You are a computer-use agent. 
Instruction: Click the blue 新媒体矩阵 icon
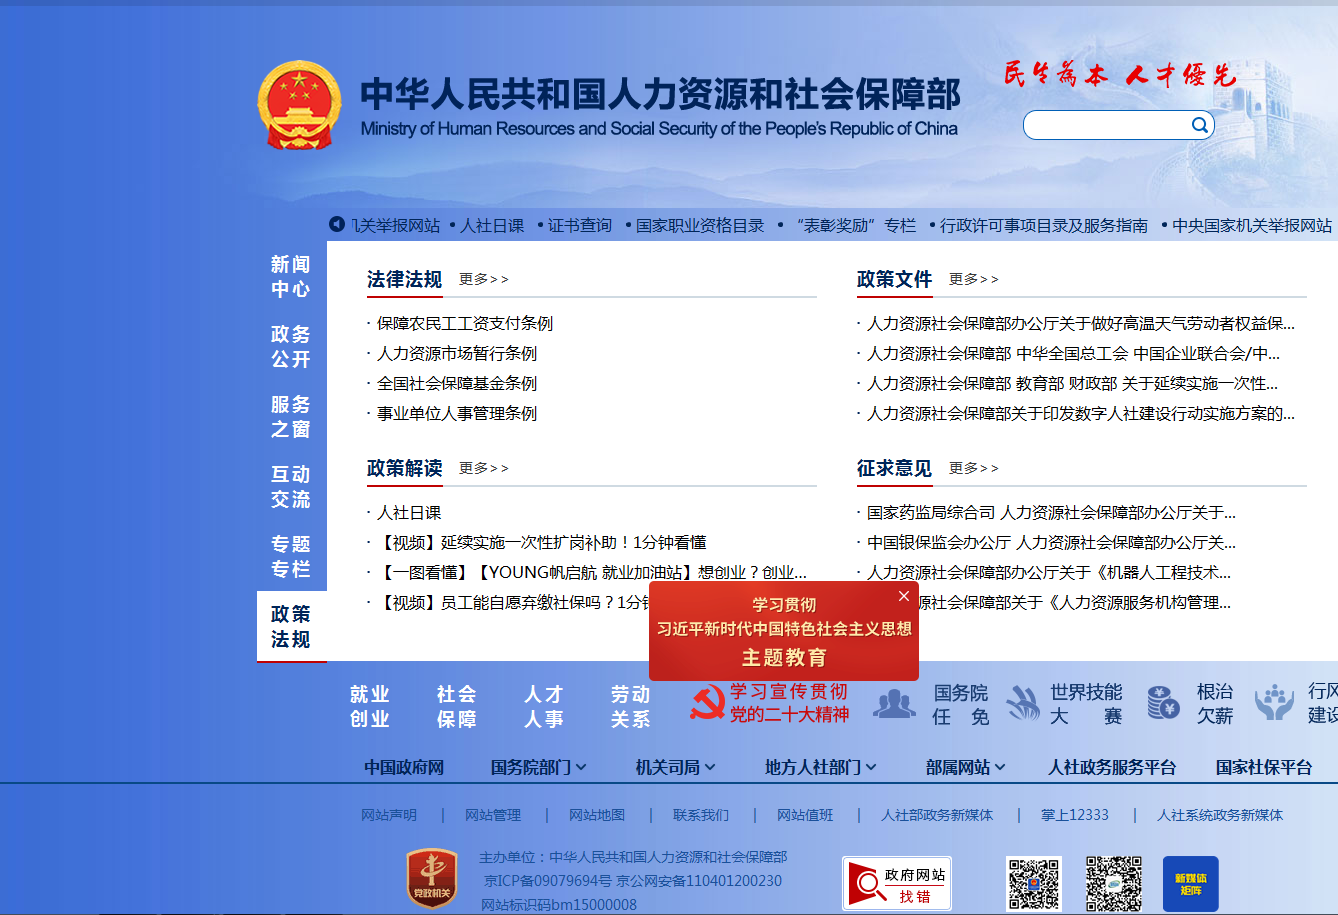coord(1190,883)
